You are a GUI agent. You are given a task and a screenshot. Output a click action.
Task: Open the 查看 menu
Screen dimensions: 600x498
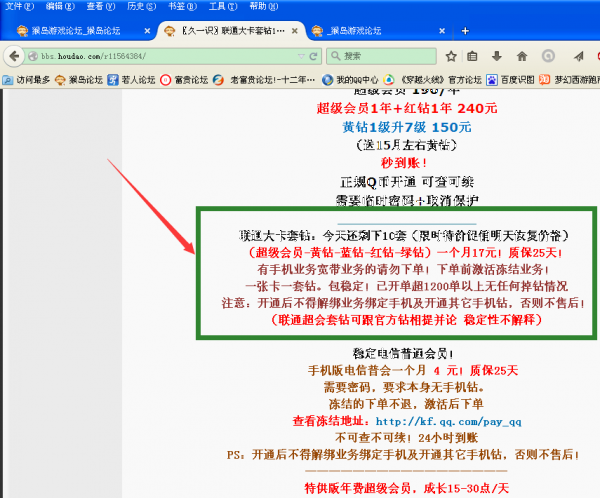coord(101,6)
